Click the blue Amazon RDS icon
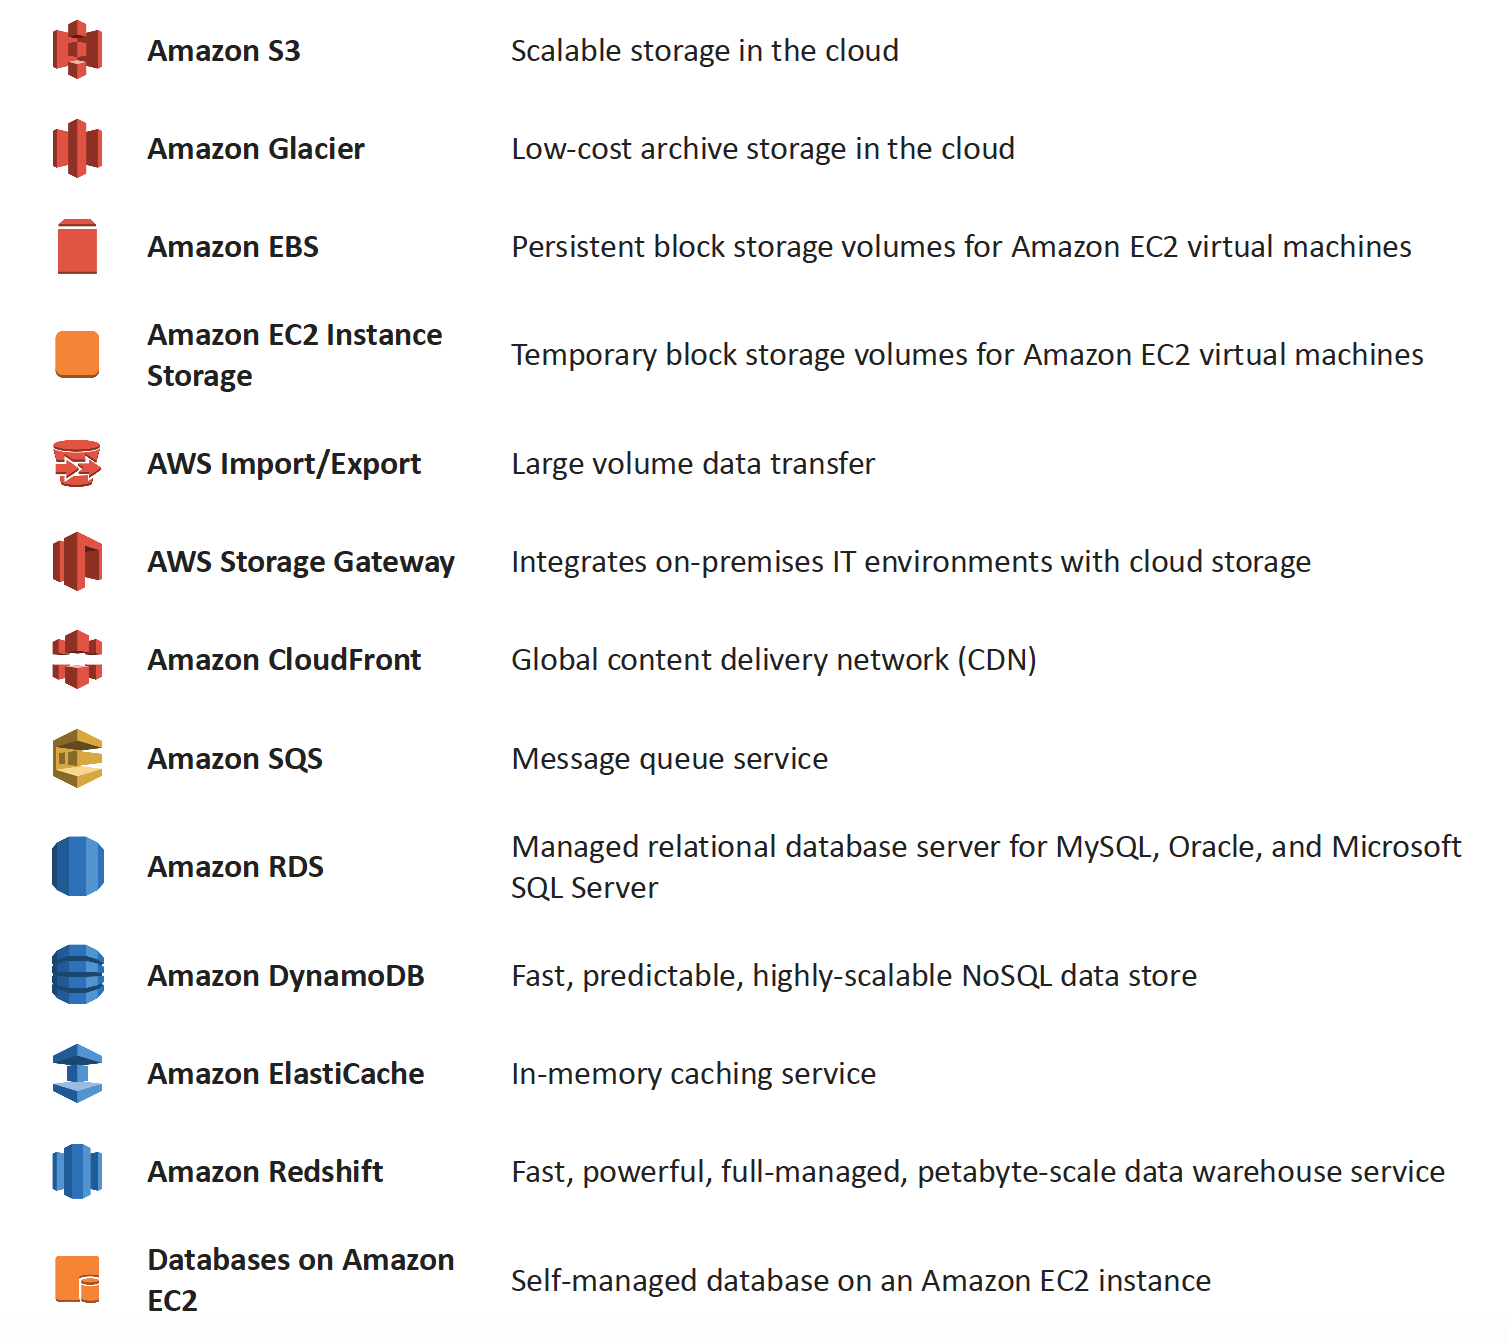Viewport: 1508px width, 1342px height. 77,866
